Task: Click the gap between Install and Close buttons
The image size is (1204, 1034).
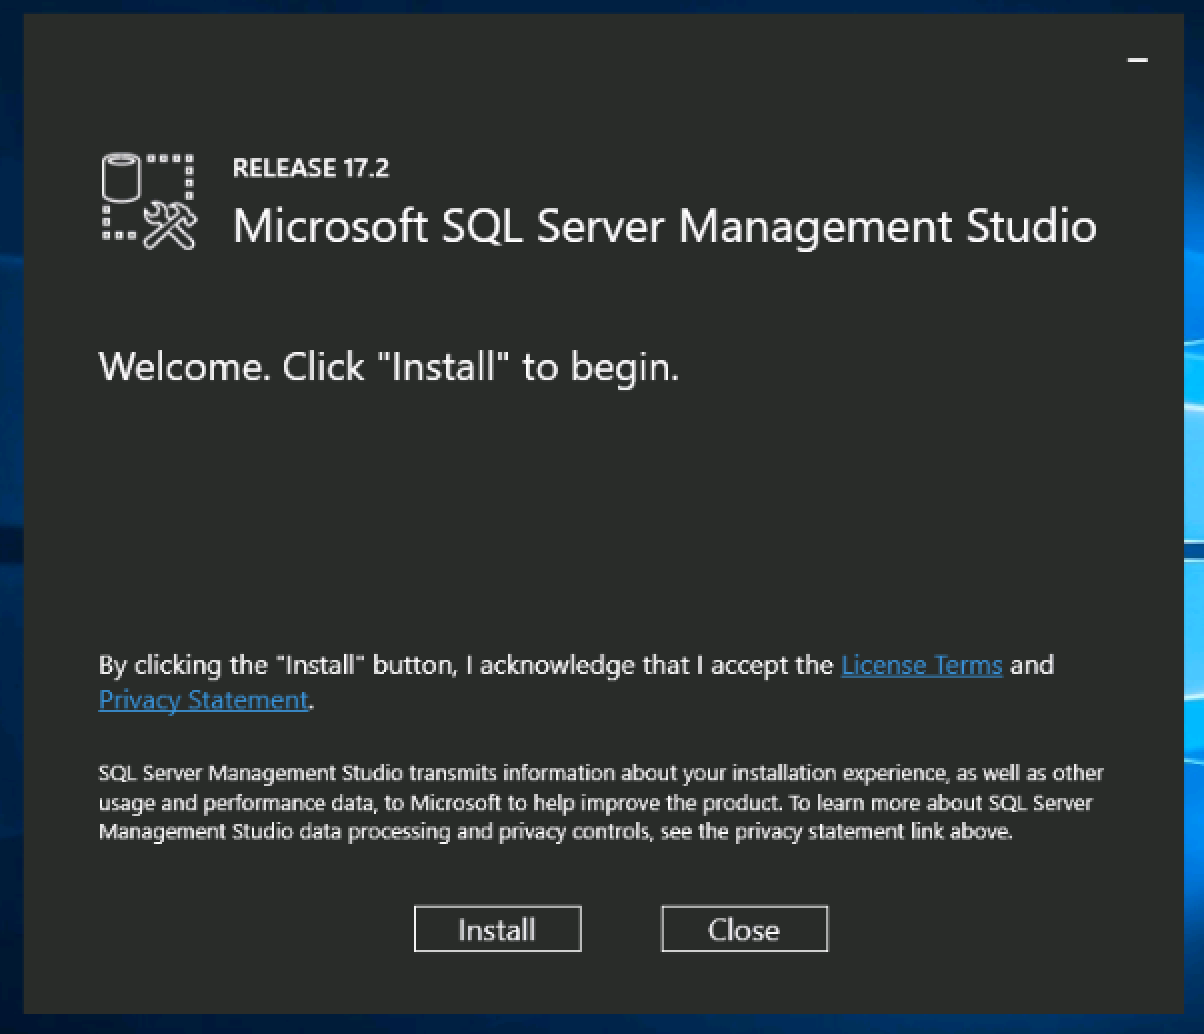Action: coord(621,929)
